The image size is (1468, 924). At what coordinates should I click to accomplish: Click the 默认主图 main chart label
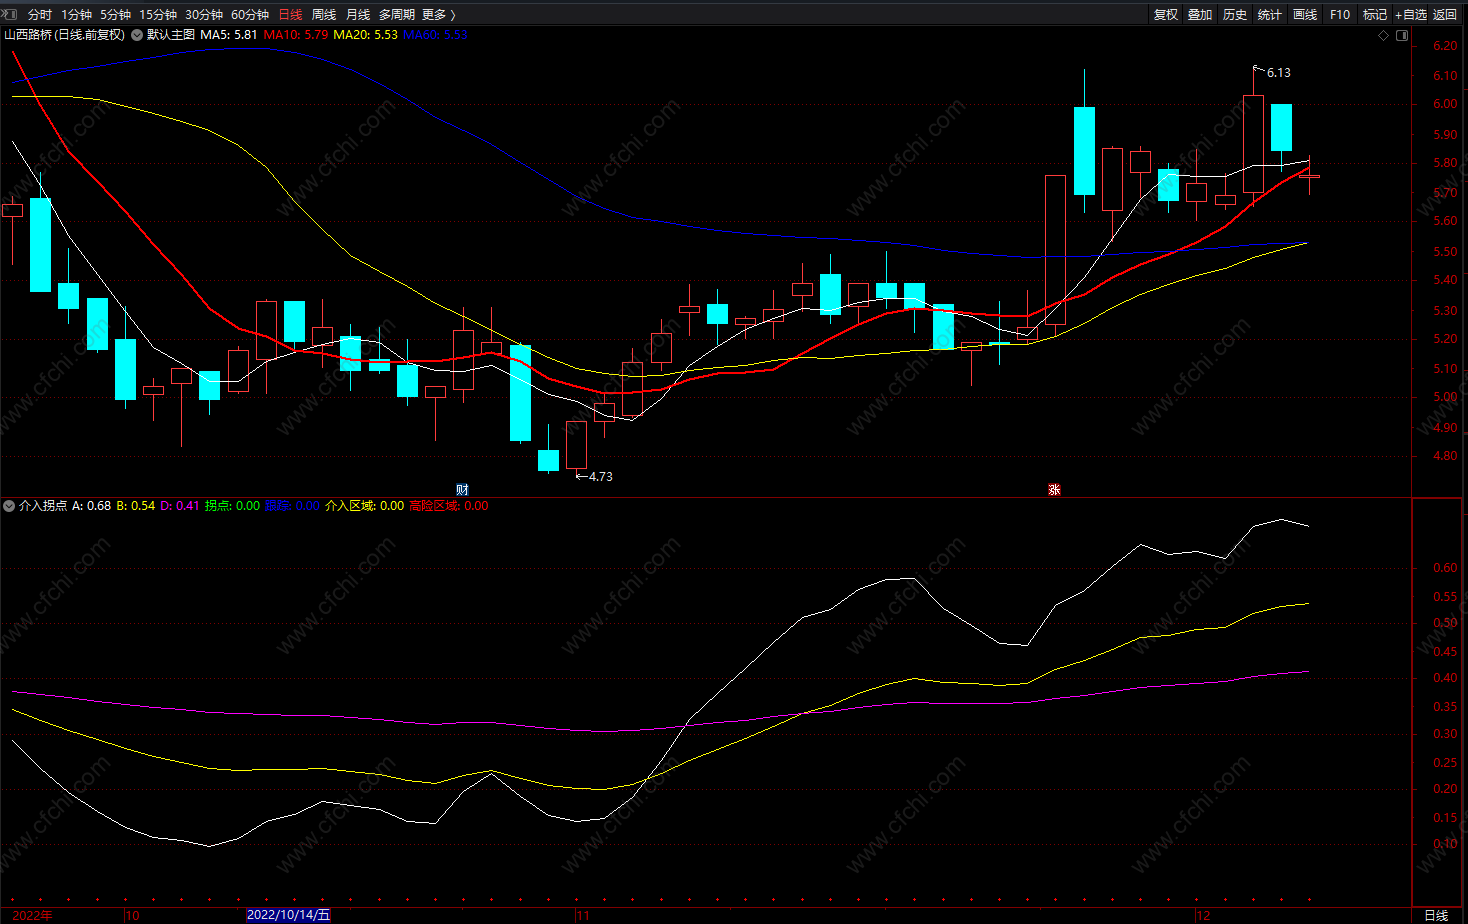click(171, 35)
